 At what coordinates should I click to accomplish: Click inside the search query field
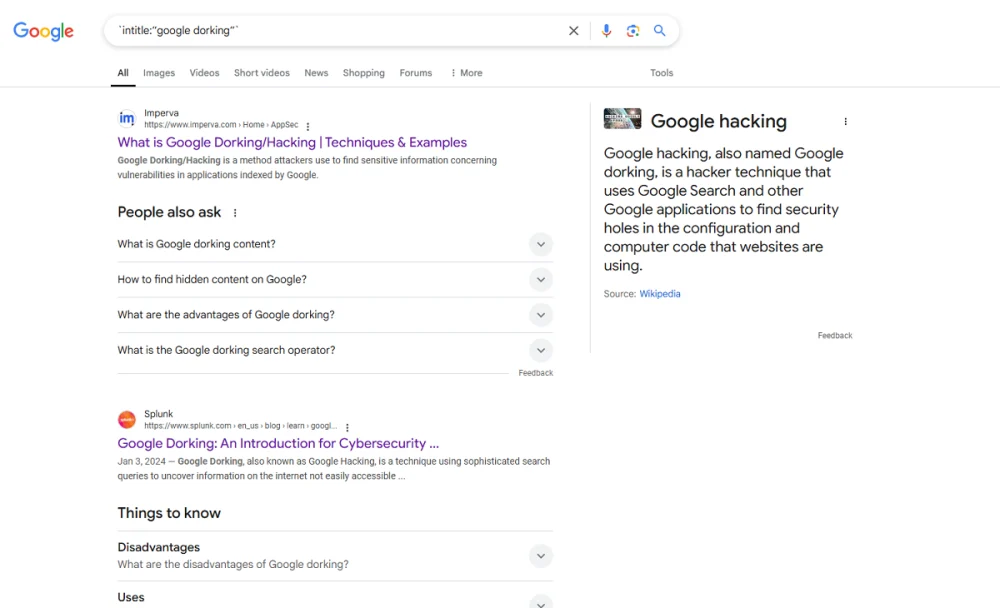[x=338, y=31]
